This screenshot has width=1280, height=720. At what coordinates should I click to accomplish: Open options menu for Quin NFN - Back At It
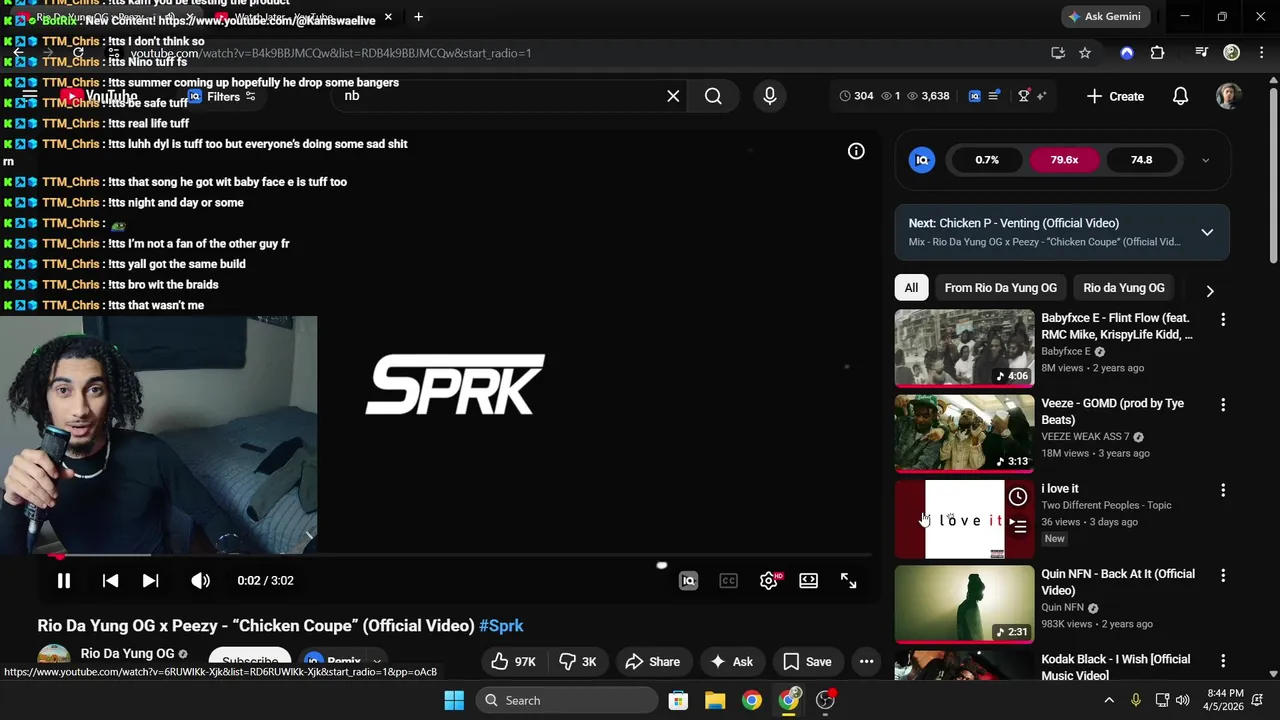[x=1222, y=576]
